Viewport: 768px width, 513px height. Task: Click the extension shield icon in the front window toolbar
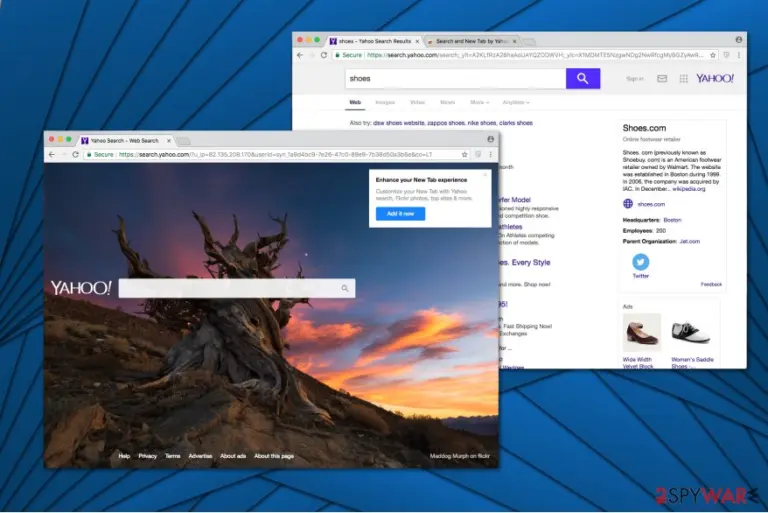click(x=478, y=154)
